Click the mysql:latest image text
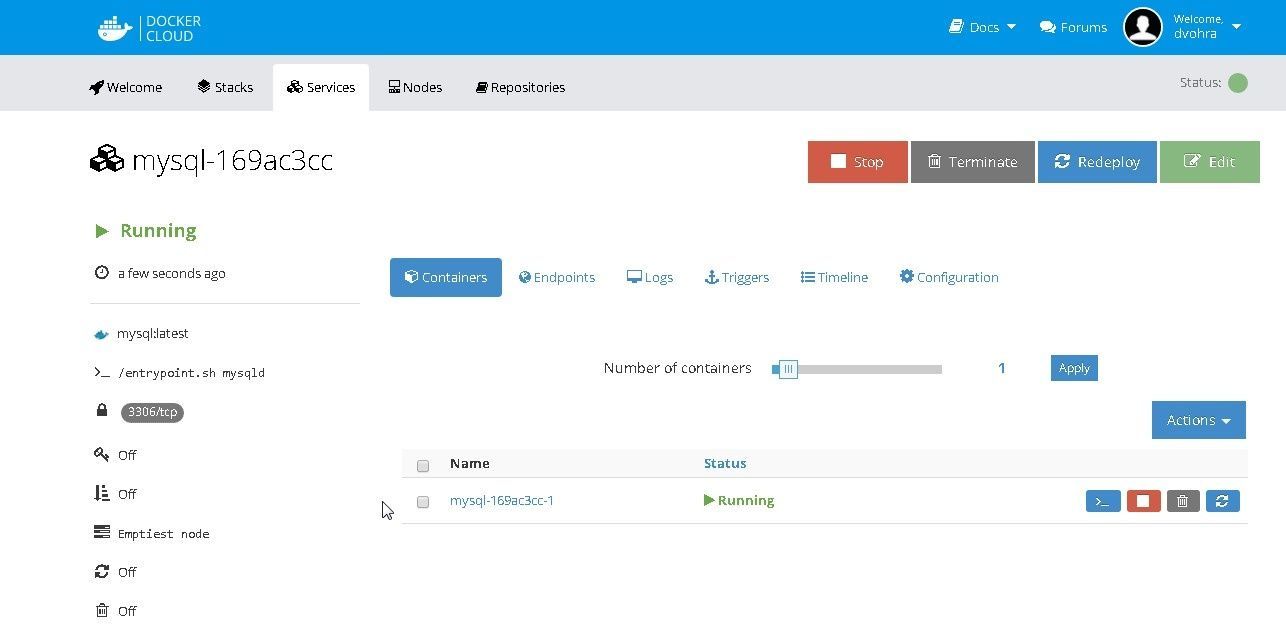This screenshot has width=1286, height=630. click(153, 334)
